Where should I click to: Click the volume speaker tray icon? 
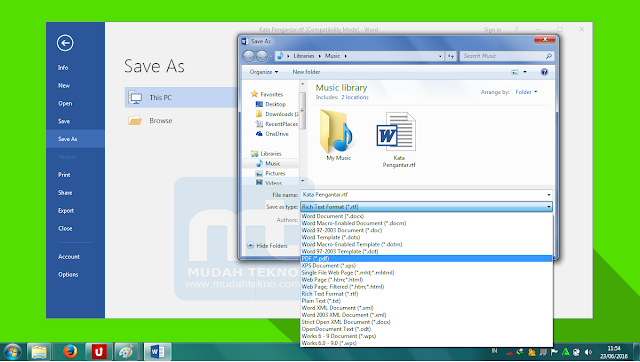tap(588, 352)
